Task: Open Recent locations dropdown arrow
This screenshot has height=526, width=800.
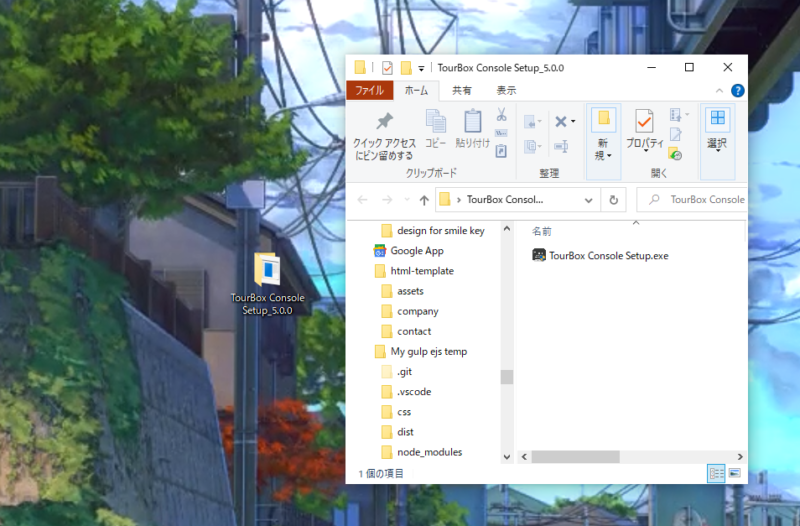Action: [407, 199]
